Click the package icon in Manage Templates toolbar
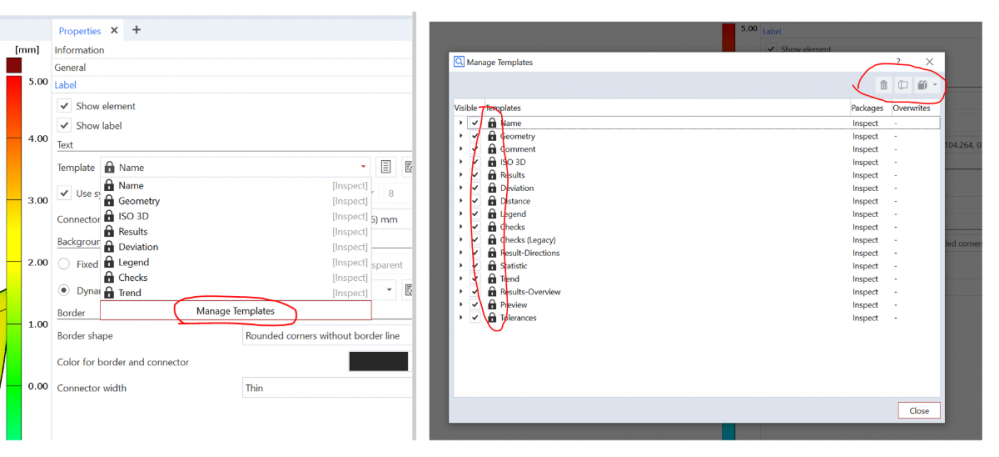The width and height of the screenshot is (999, 457). pos(922,85)
